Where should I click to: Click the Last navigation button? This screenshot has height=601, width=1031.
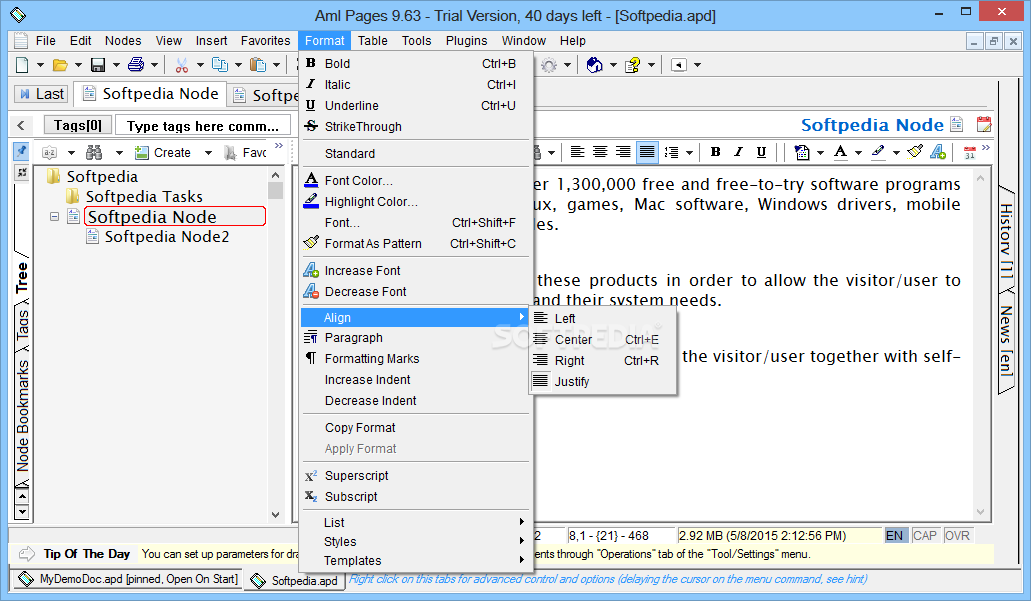click(41, 94)
